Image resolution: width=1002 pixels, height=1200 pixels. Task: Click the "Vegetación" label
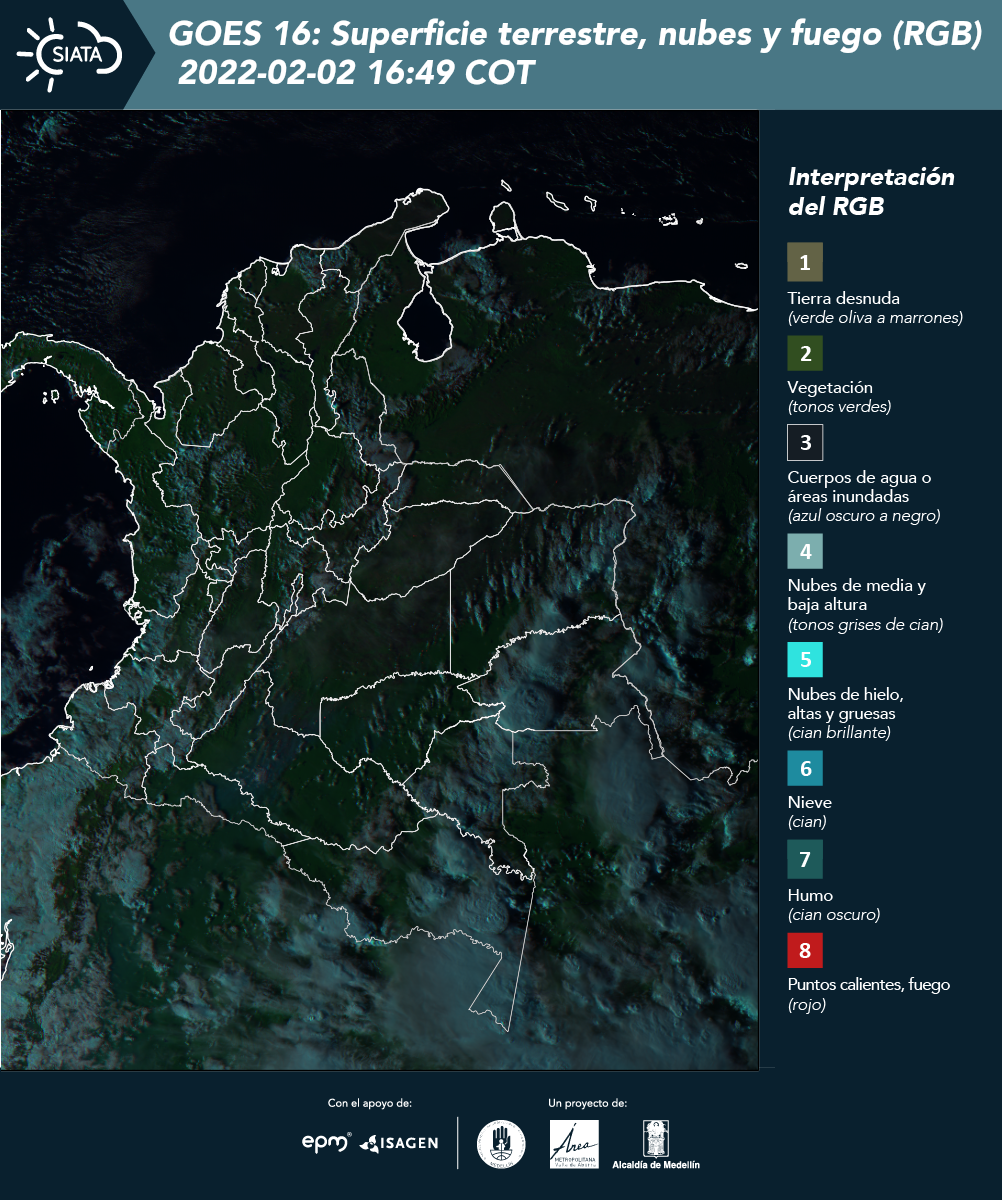pos(830,388)
